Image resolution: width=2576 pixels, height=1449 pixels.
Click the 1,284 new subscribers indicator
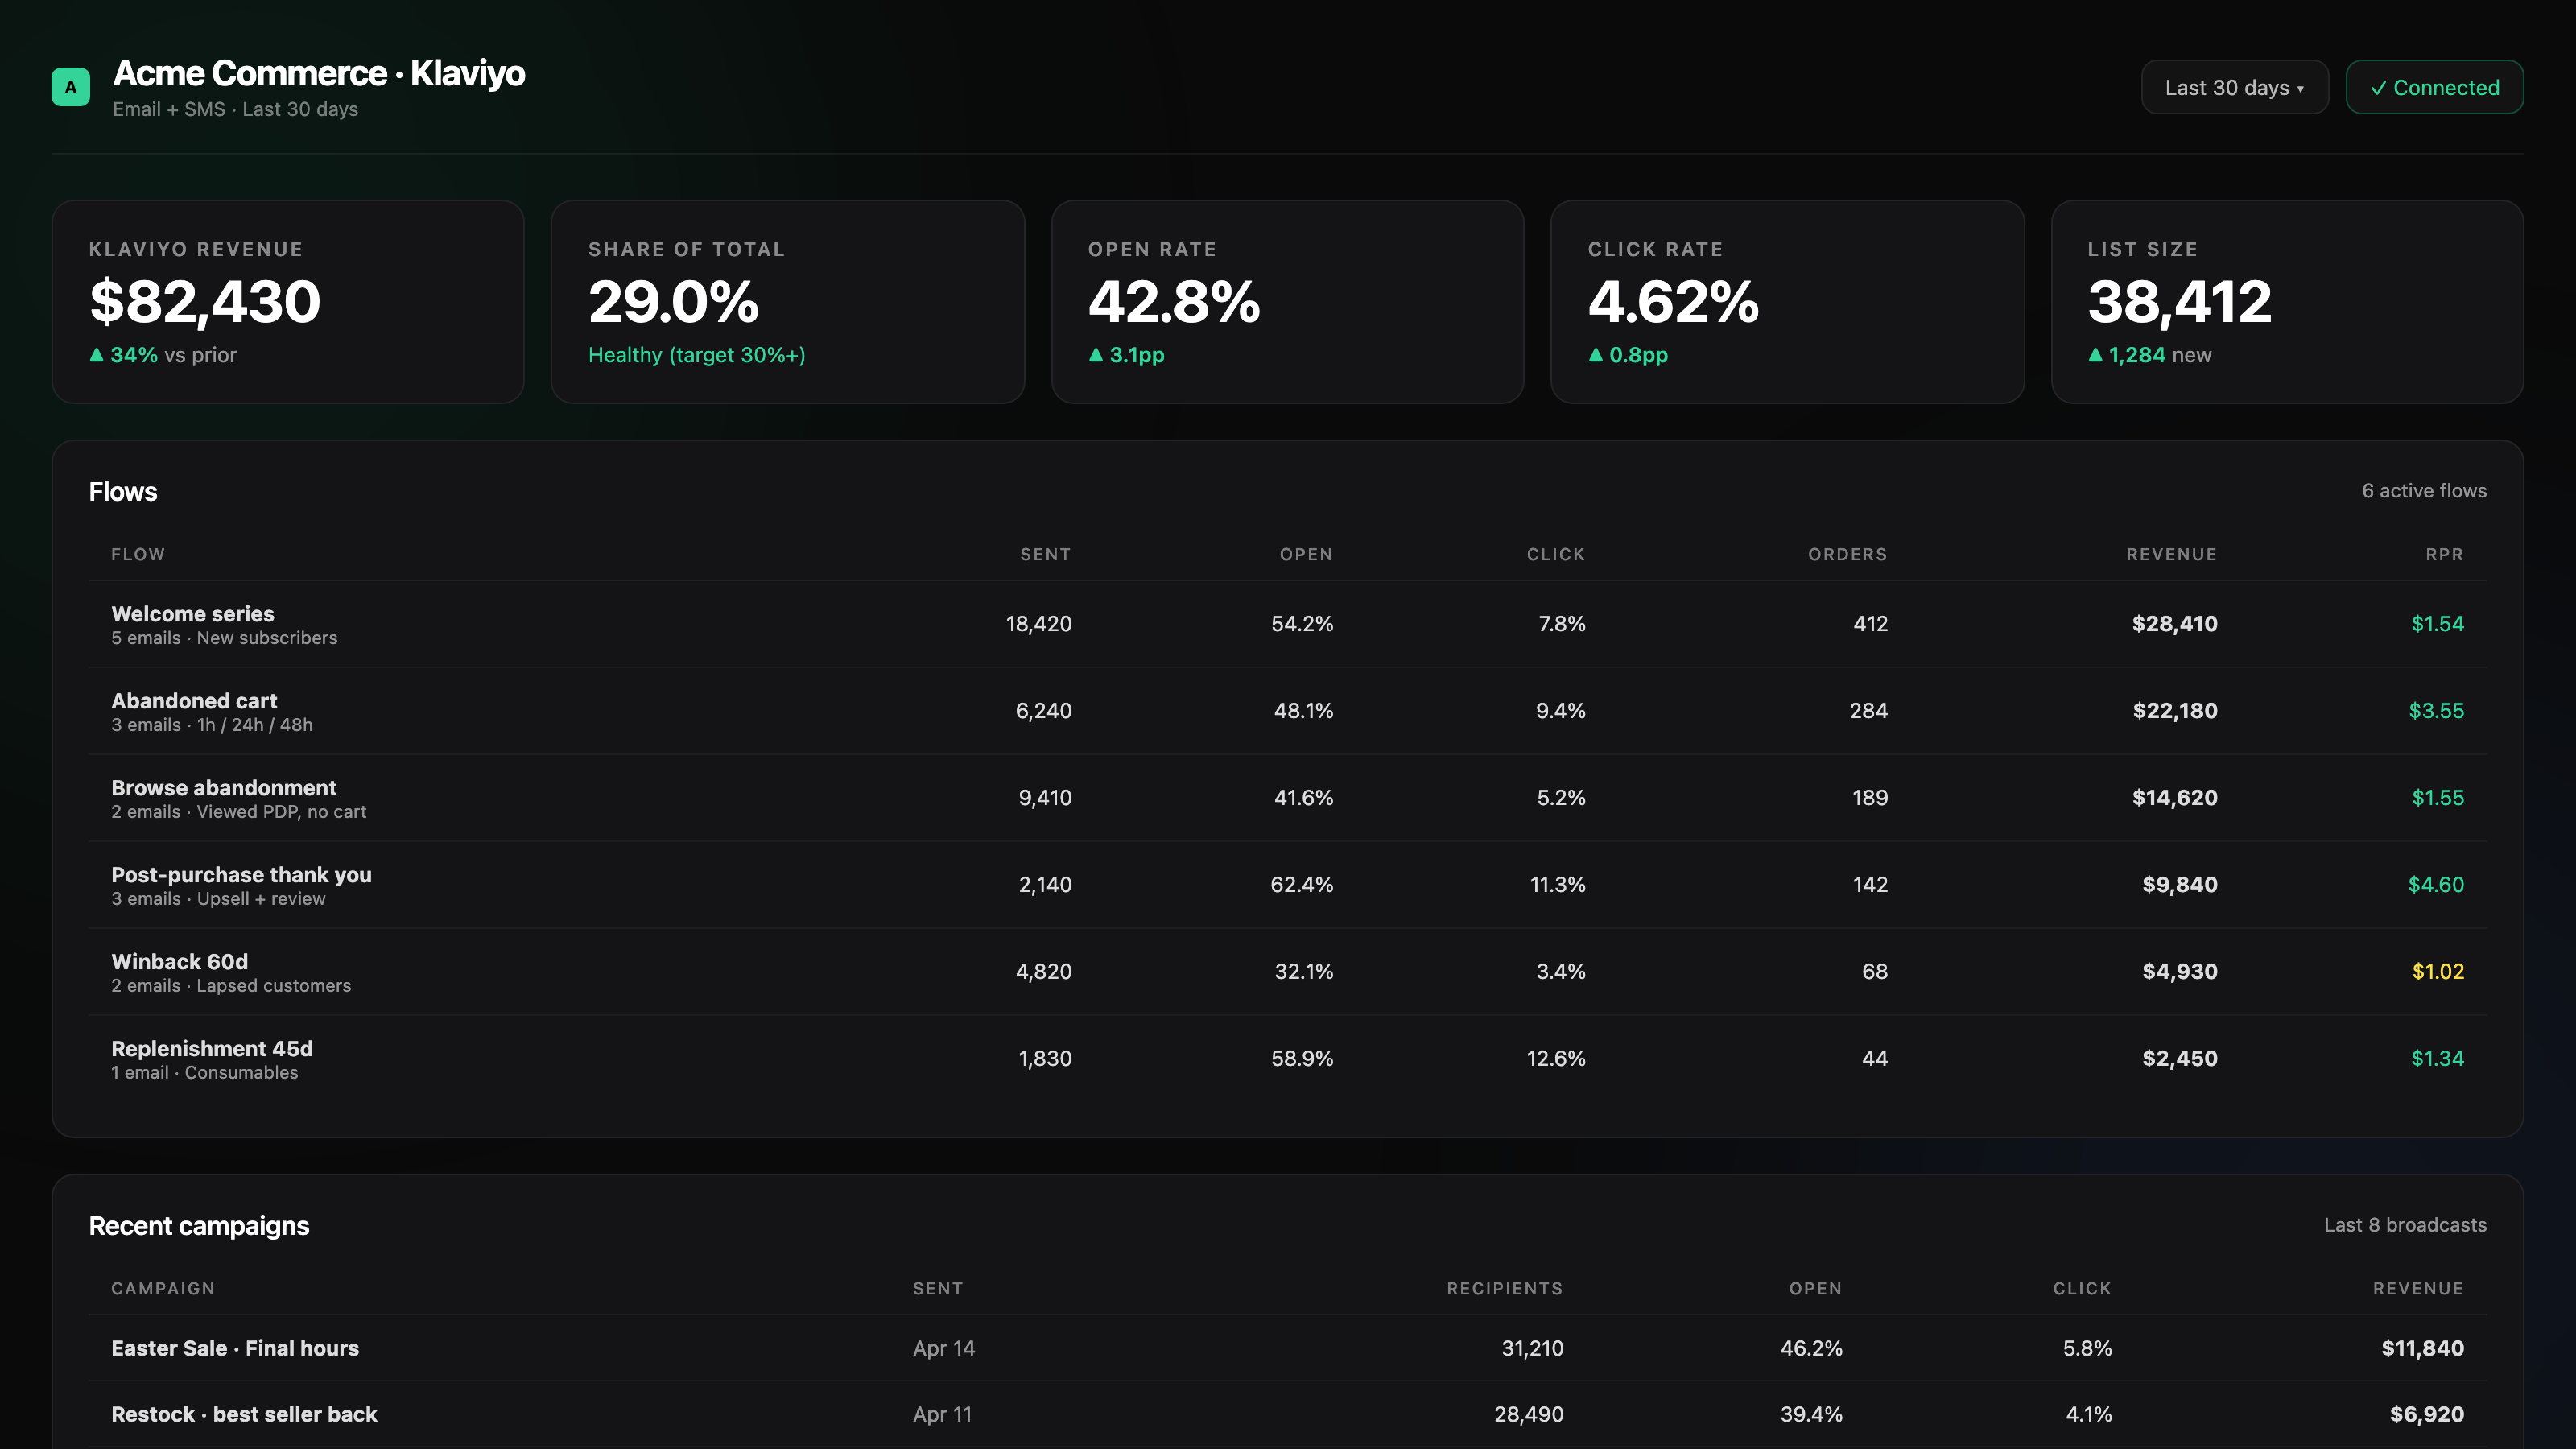2149,355
